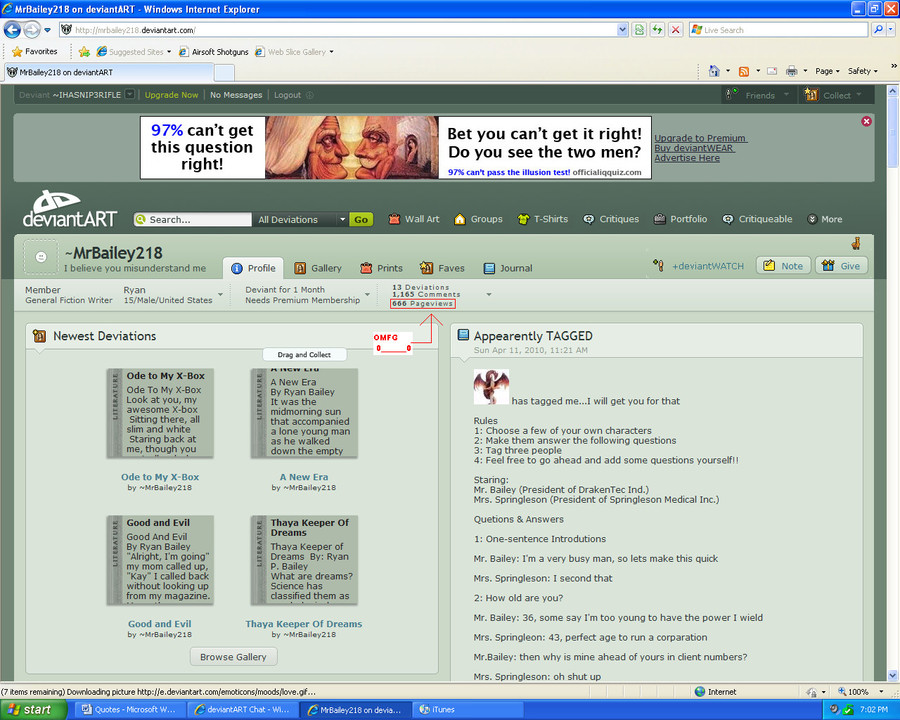
Task: Open the Safety menu dropdown
Action: (863, 71)
